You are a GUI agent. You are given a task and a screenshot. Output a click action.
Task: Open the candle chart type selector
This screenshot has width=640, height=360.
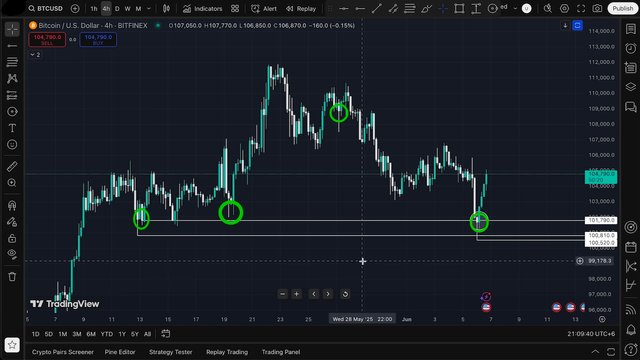tap(166, 9)
